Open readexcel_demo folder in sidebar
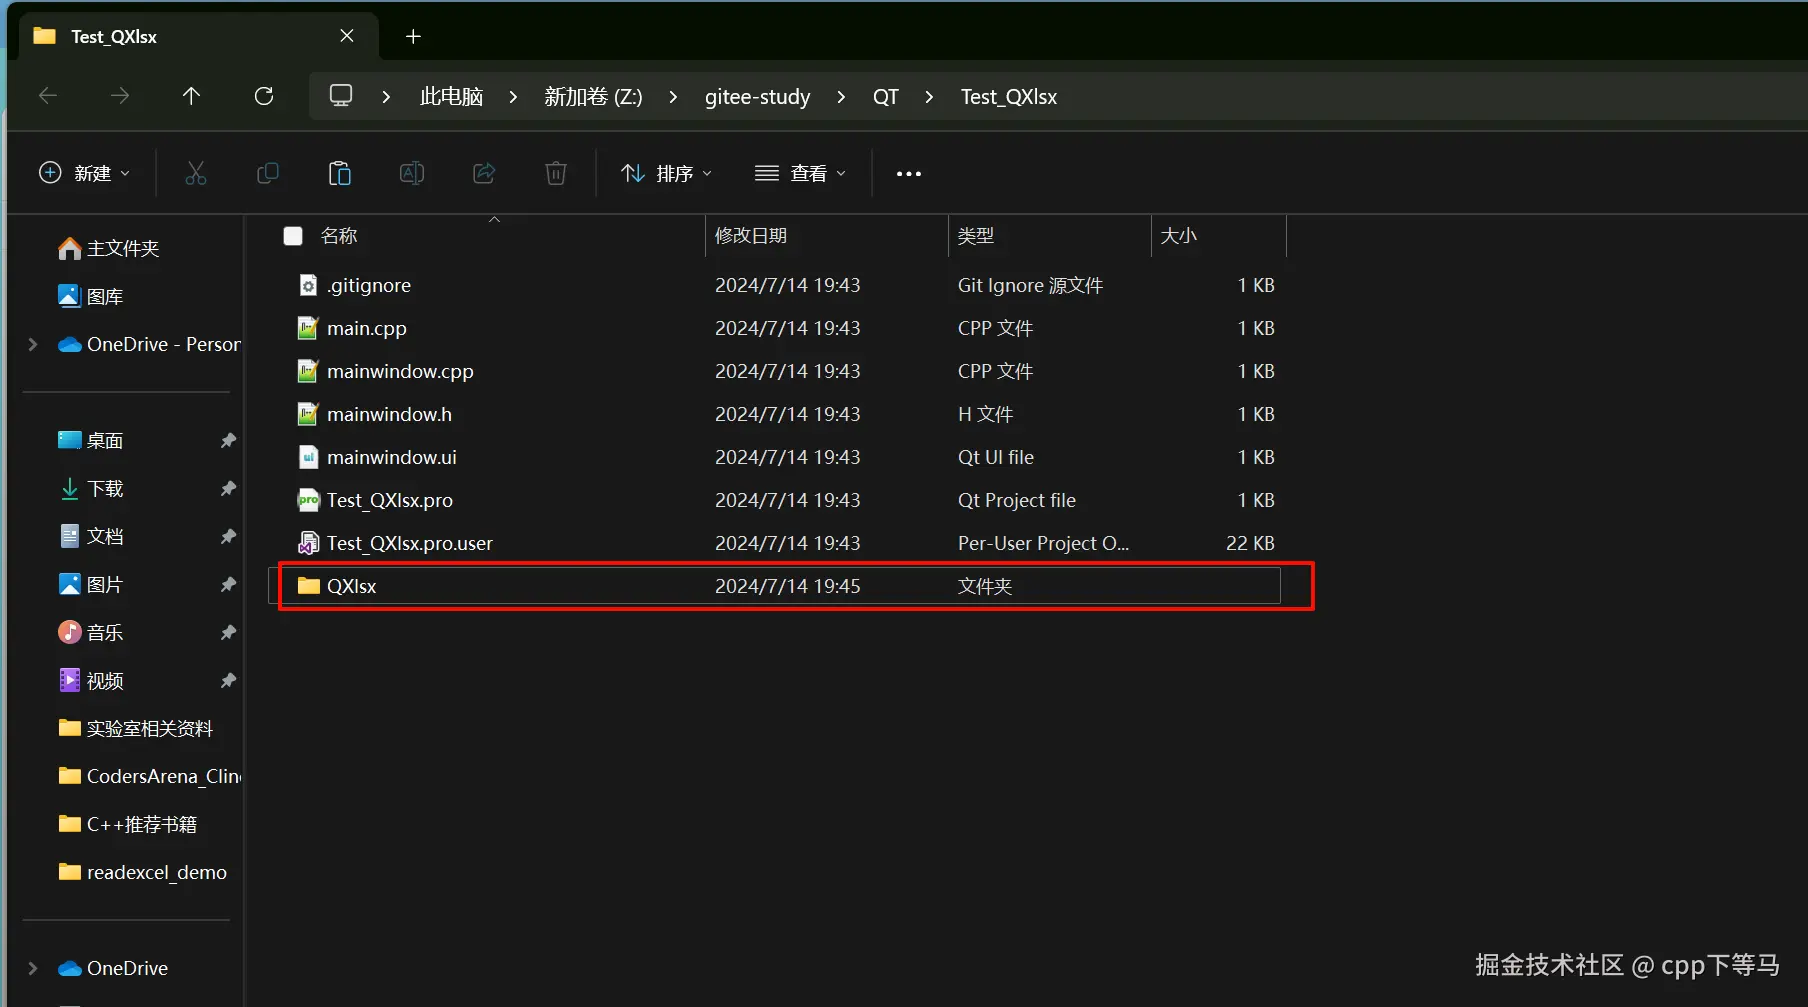Image resolution: width=1808 pixels, height=1007 pixels. pyautogui.click(x=143, y=873)
